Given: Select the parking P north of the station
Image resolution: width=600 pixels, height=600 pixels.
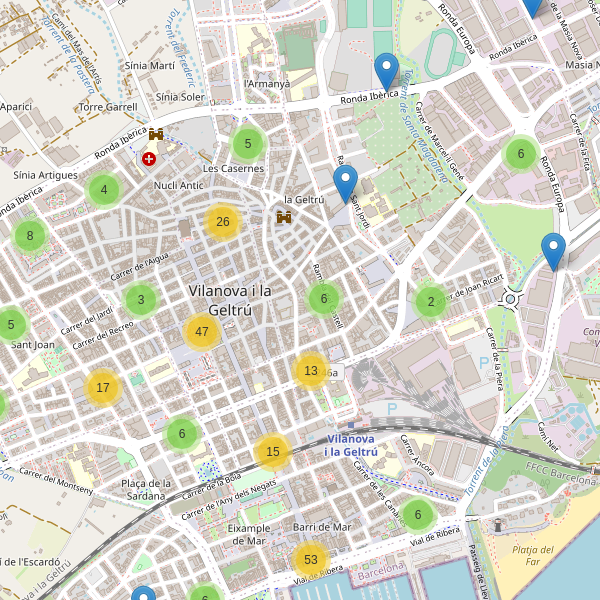Looking at the screenshot, I should (392, 409).
